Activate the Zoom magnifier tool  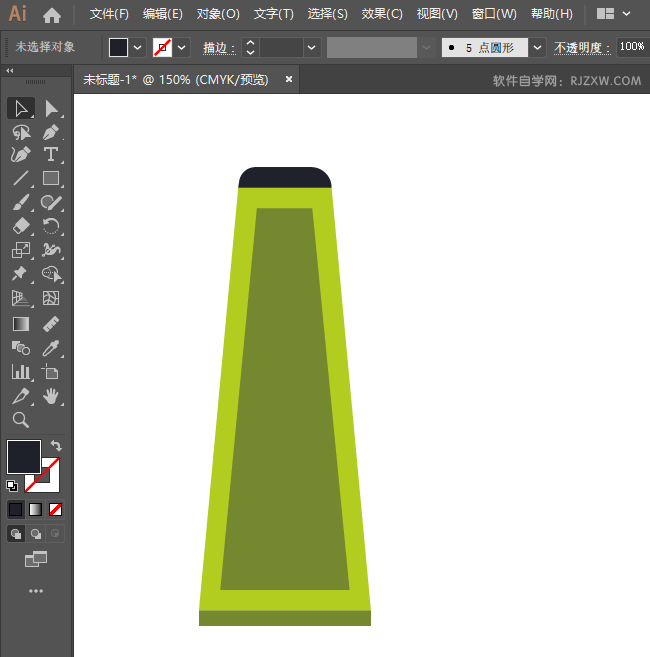(20, 420)
